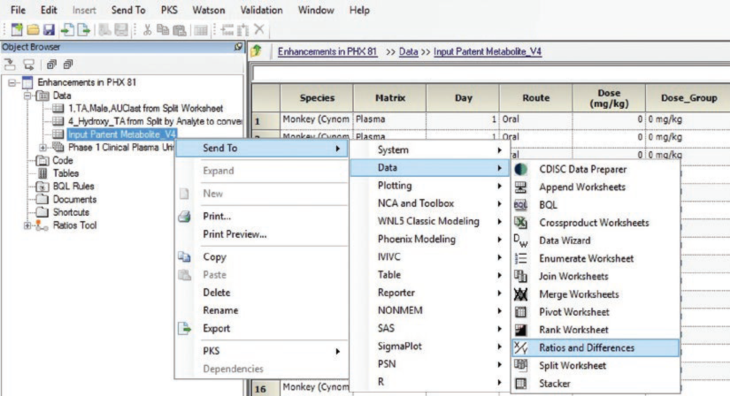Click the green up-arrow navigation icon
The image size is (730, 396).
point(256,51)
